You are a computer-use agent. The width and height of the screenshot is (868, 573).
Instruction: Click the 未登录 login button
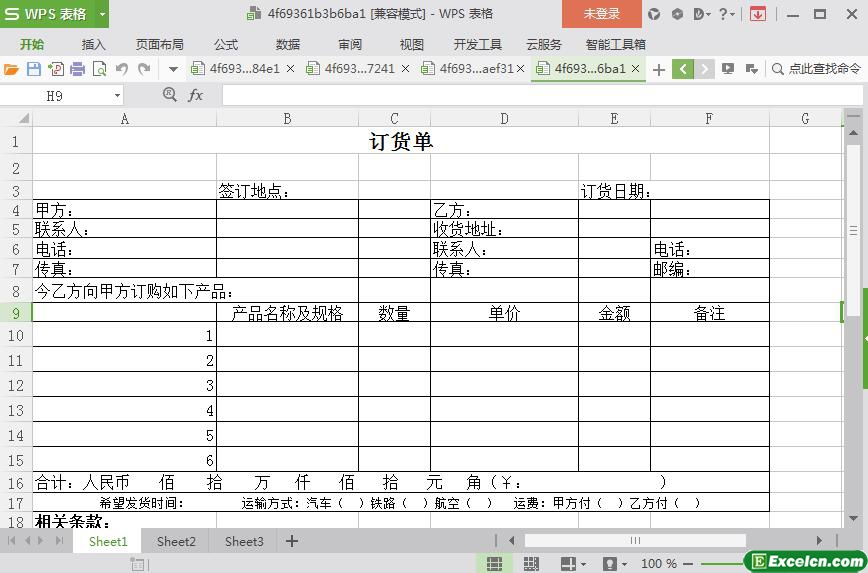point(602,14)
